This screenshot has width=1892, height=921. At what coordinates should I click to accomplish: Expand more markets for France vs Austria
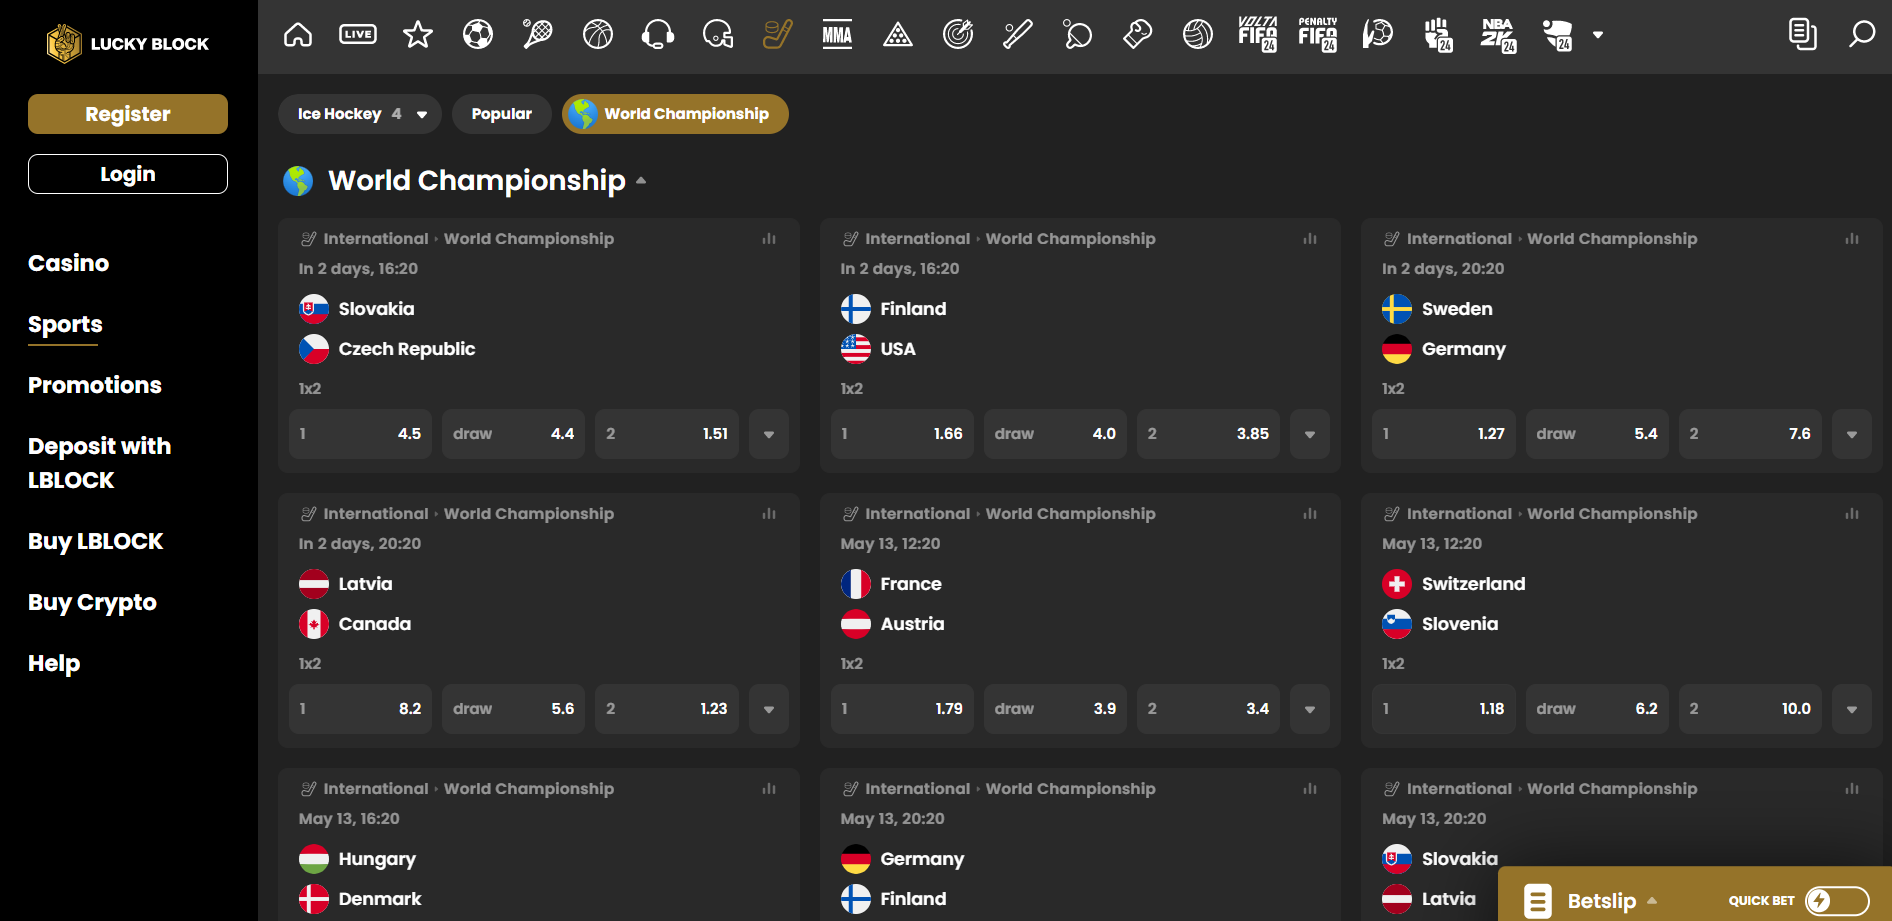pos(1310,709)
